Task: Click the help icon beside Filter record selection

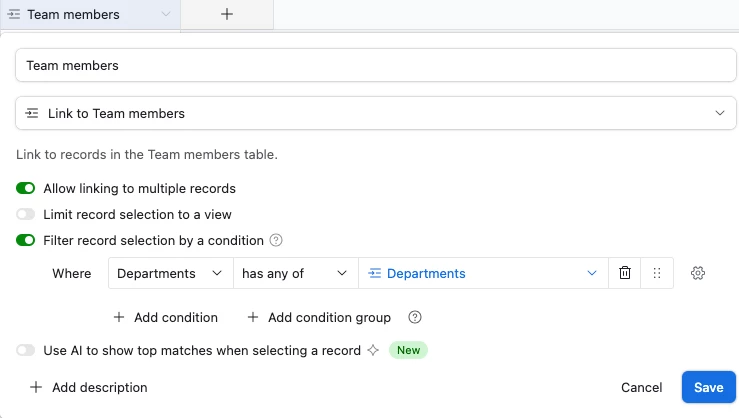Action: (x=277, y=240)
